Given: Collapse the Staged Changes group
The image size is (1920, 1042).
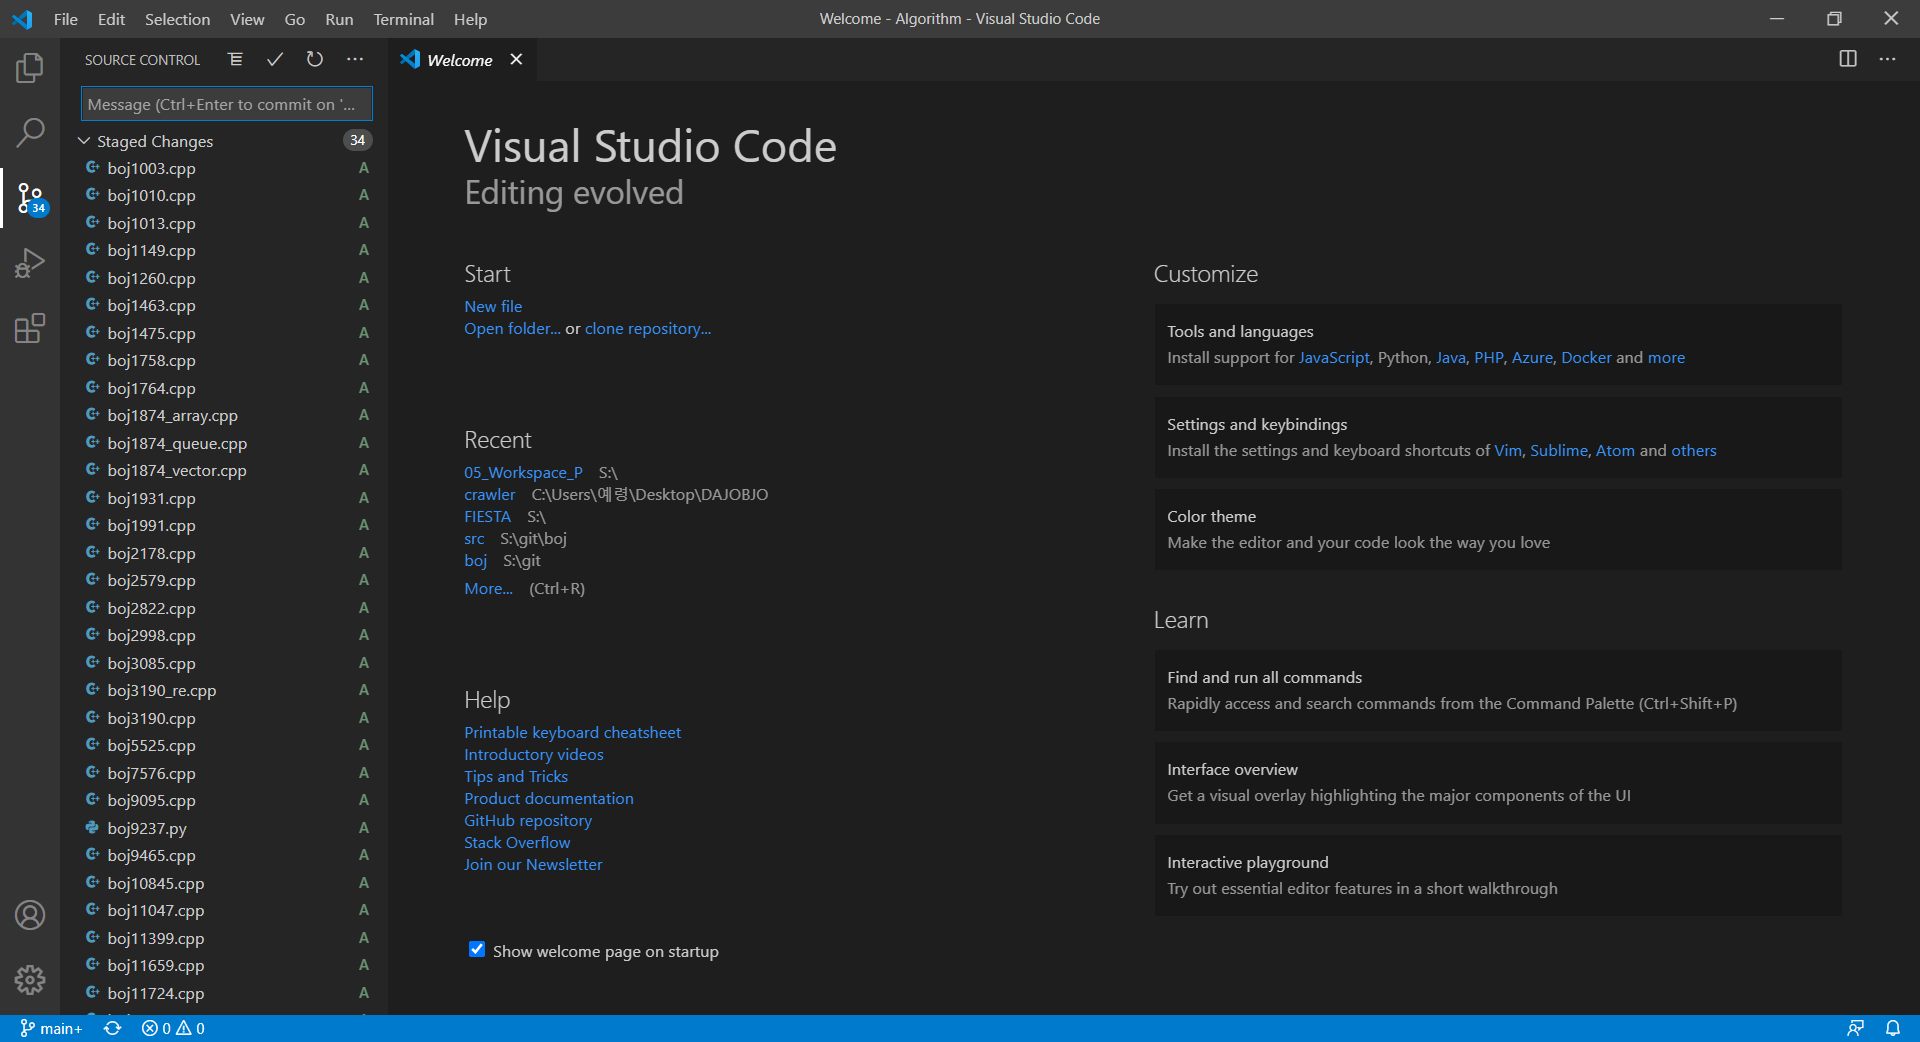Looking at the screenshot, I should [84, 141].
